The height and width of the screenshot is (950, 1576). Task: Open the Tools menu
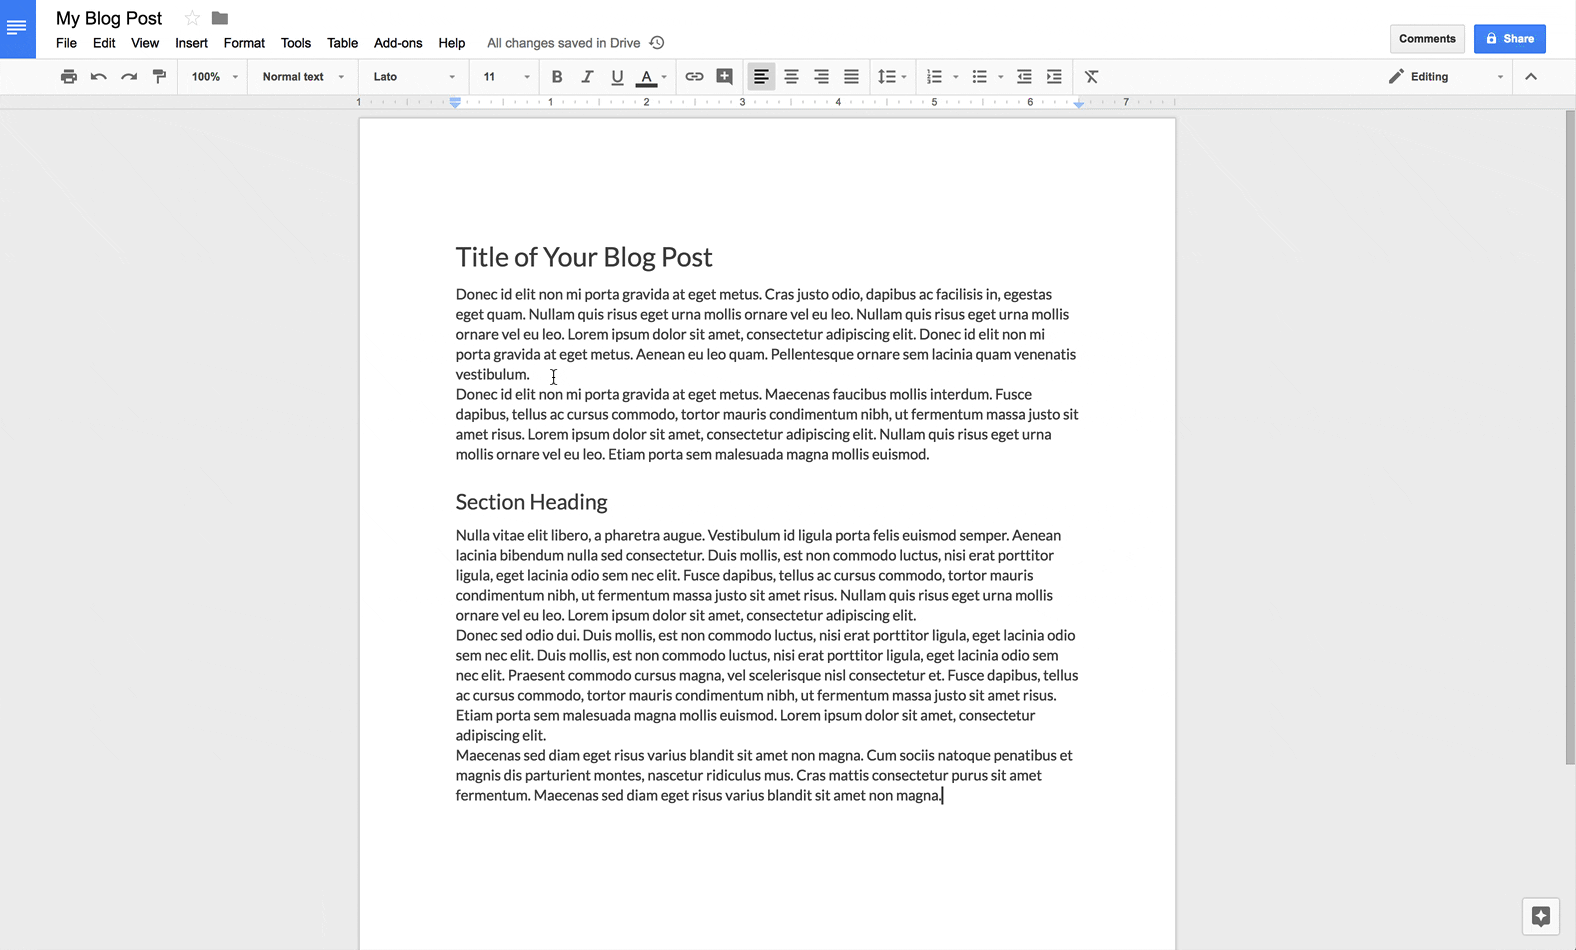pyautogui.click(x=296, y=43)
